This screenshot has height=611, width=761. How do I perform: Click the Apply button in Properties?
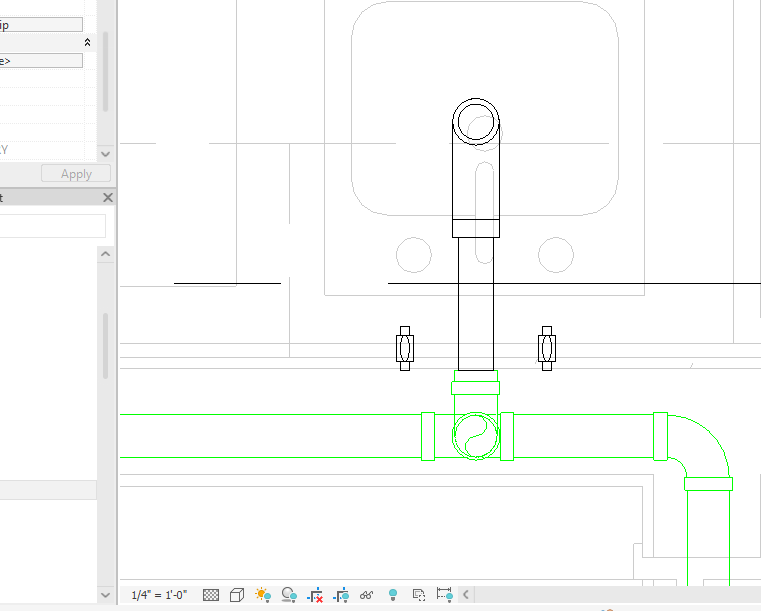tap(76, 174)
